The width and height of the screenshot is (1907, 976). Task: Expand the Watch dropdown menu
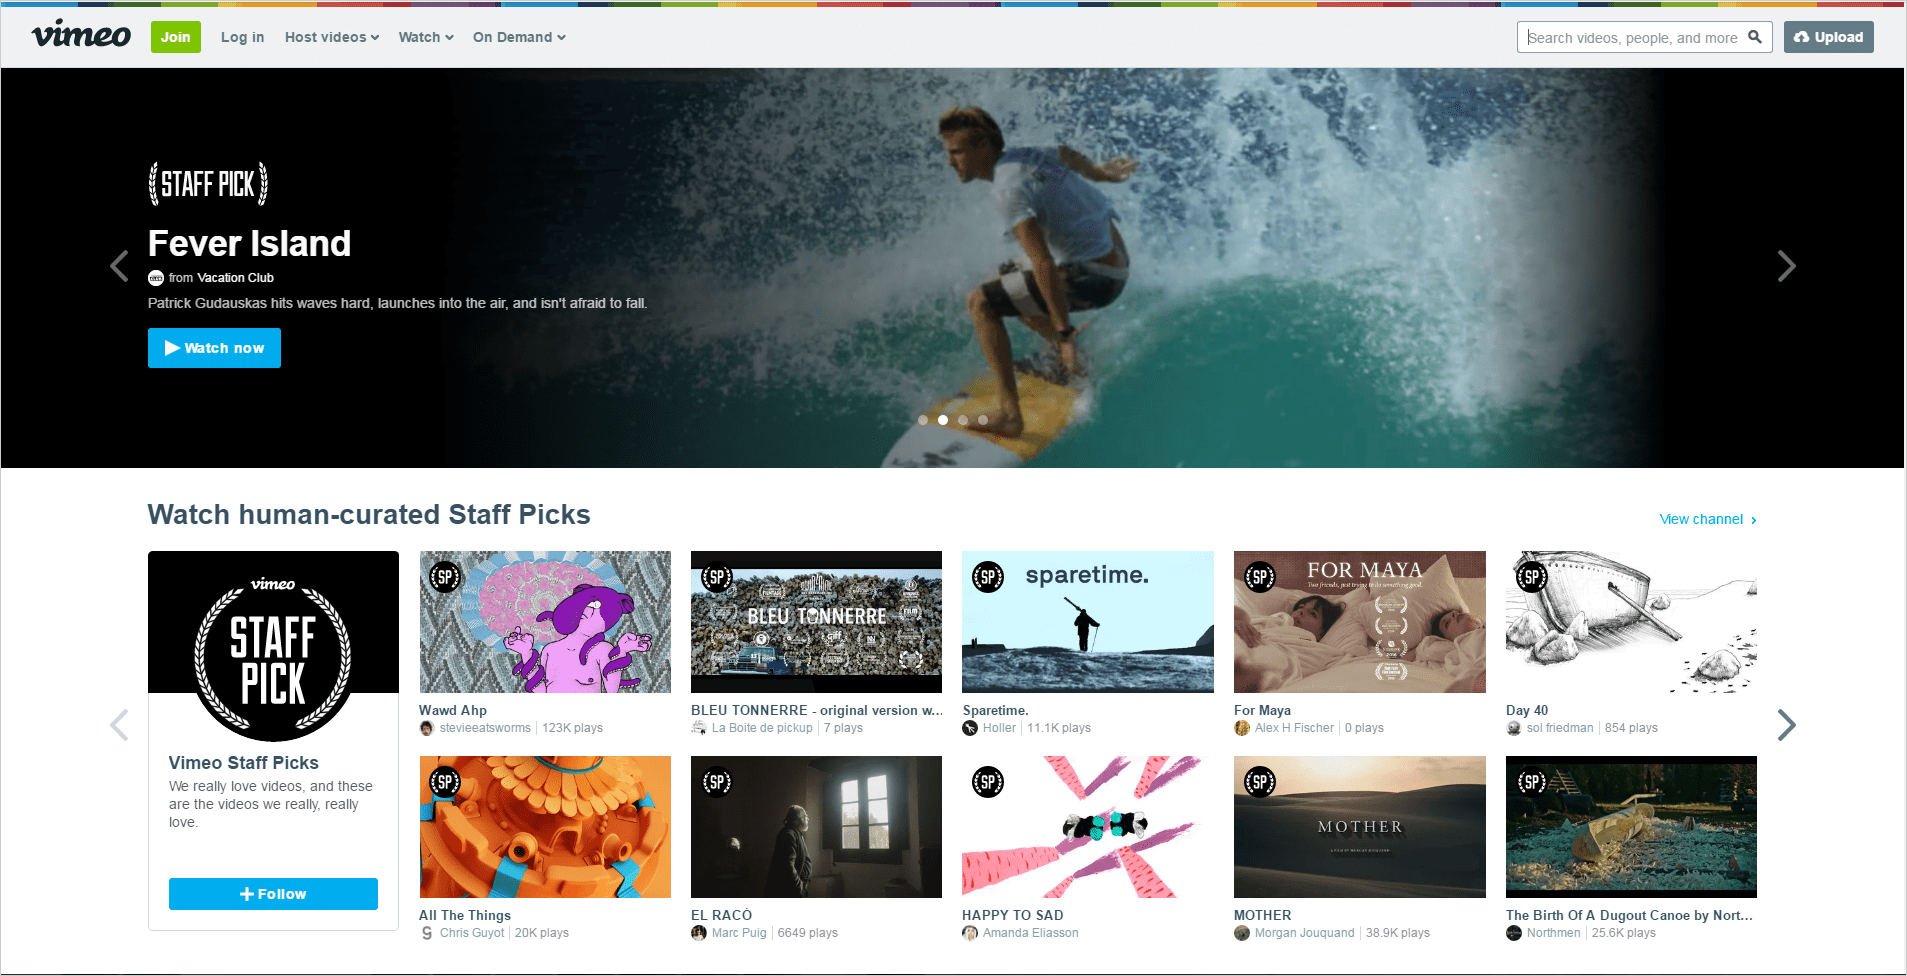pos(426,37)
